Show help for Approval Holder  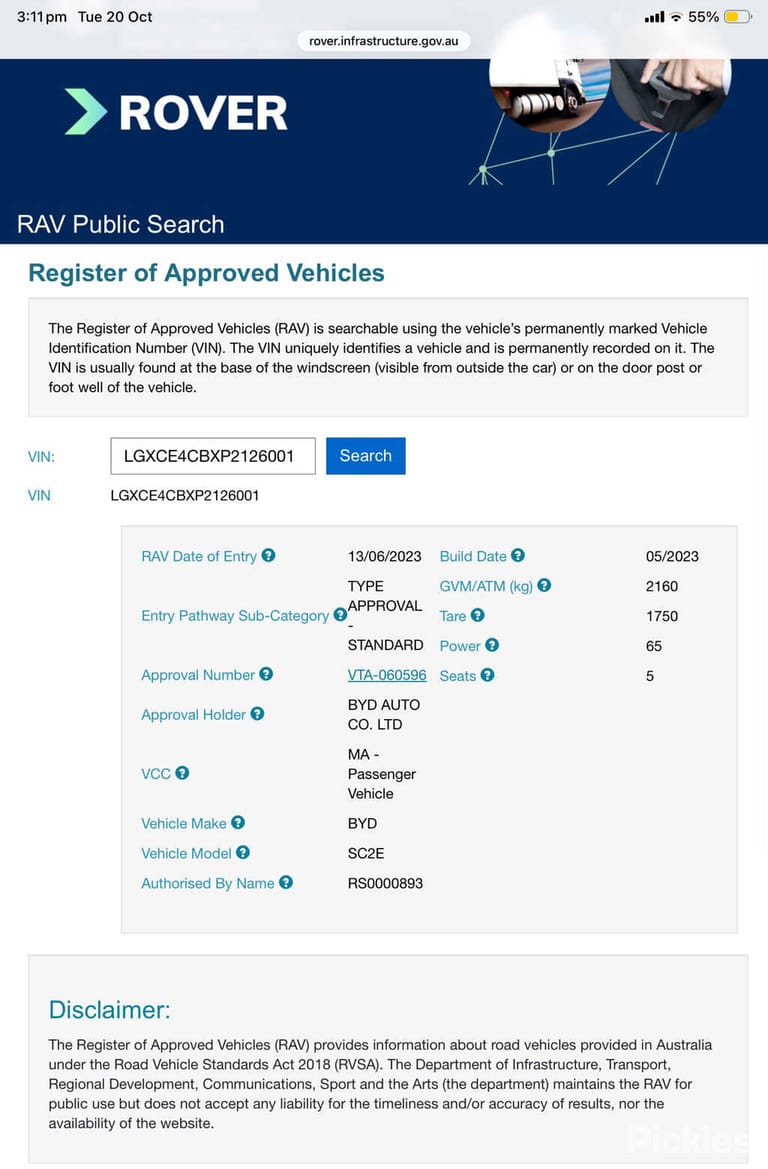coord(257,713)
